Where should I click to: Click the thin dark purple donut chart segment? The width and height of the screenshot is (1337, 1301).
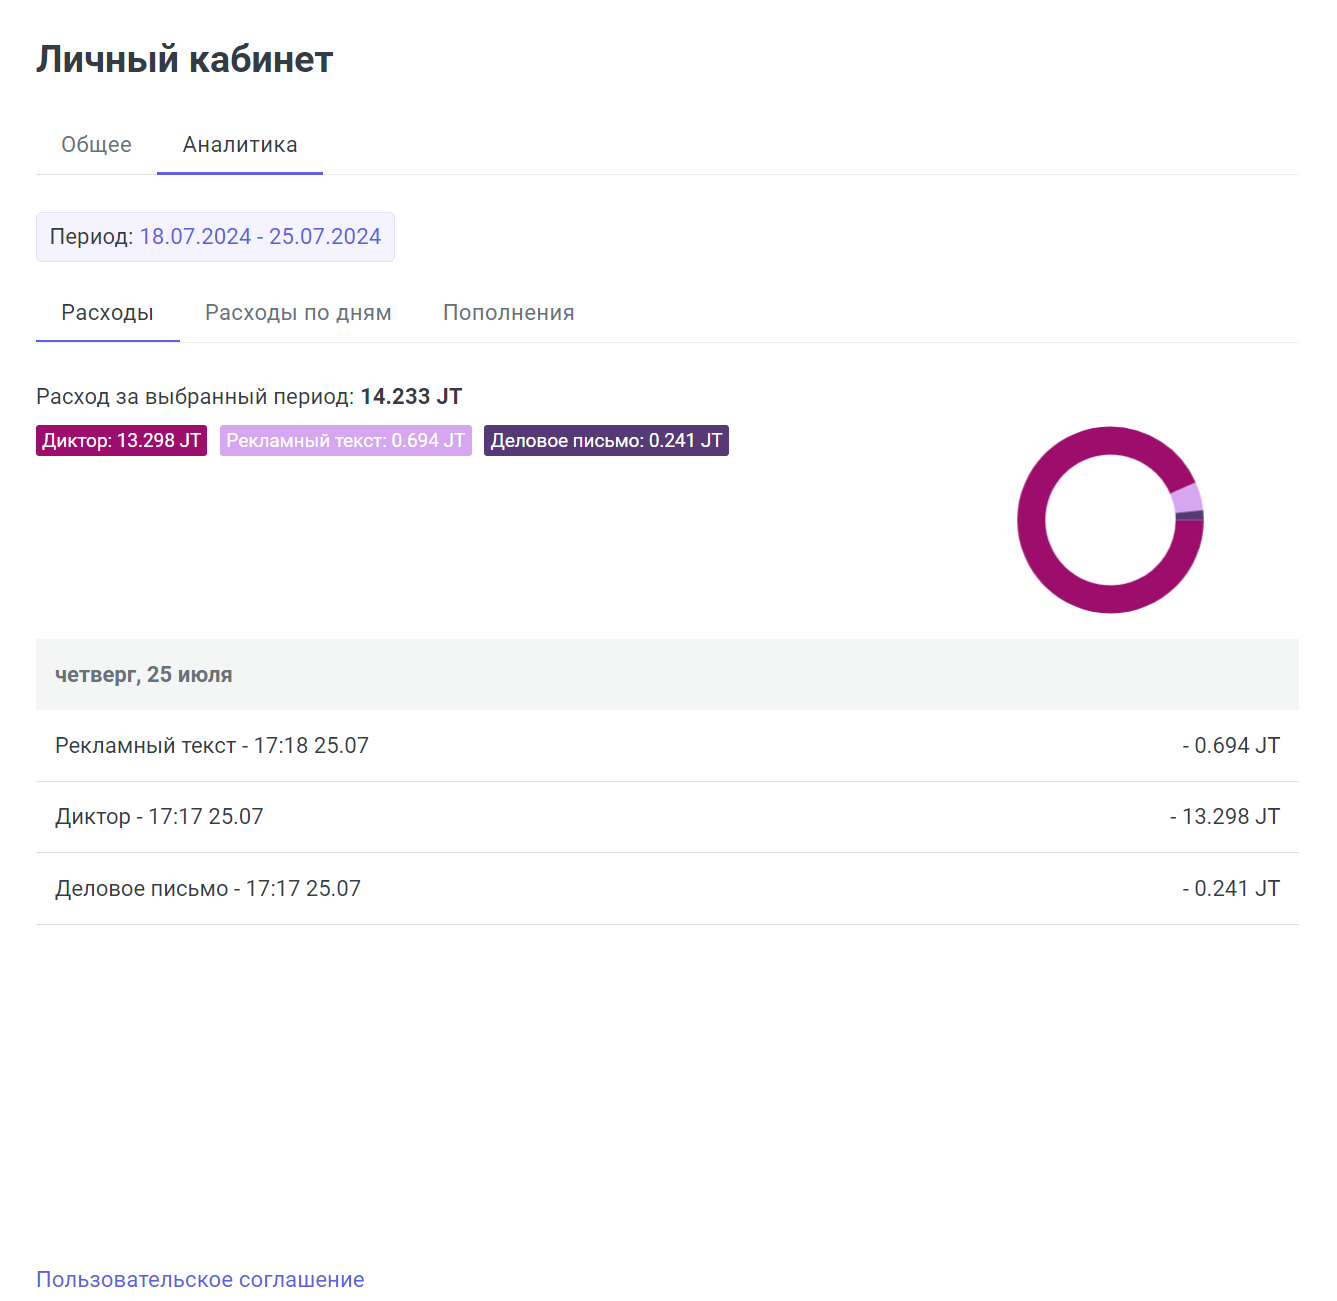point(1190,516)
